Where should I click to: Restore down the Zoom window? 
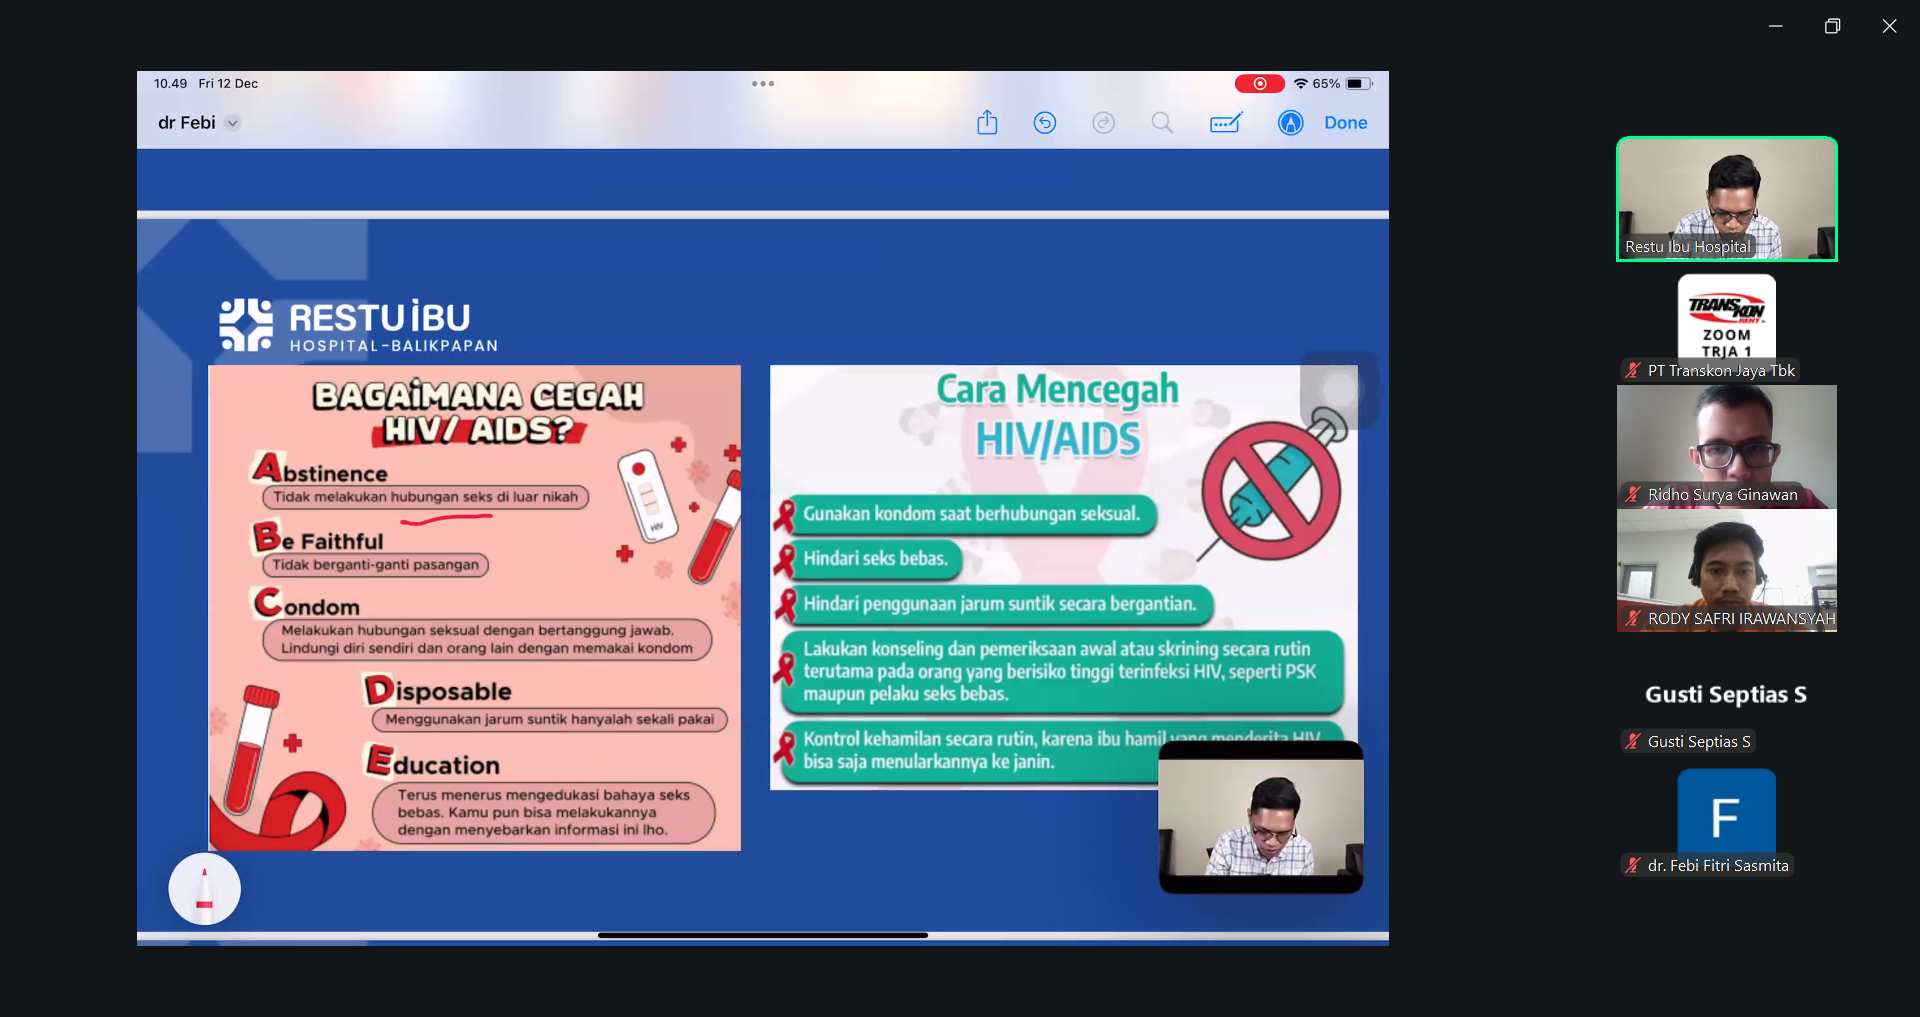point(1832,26)
